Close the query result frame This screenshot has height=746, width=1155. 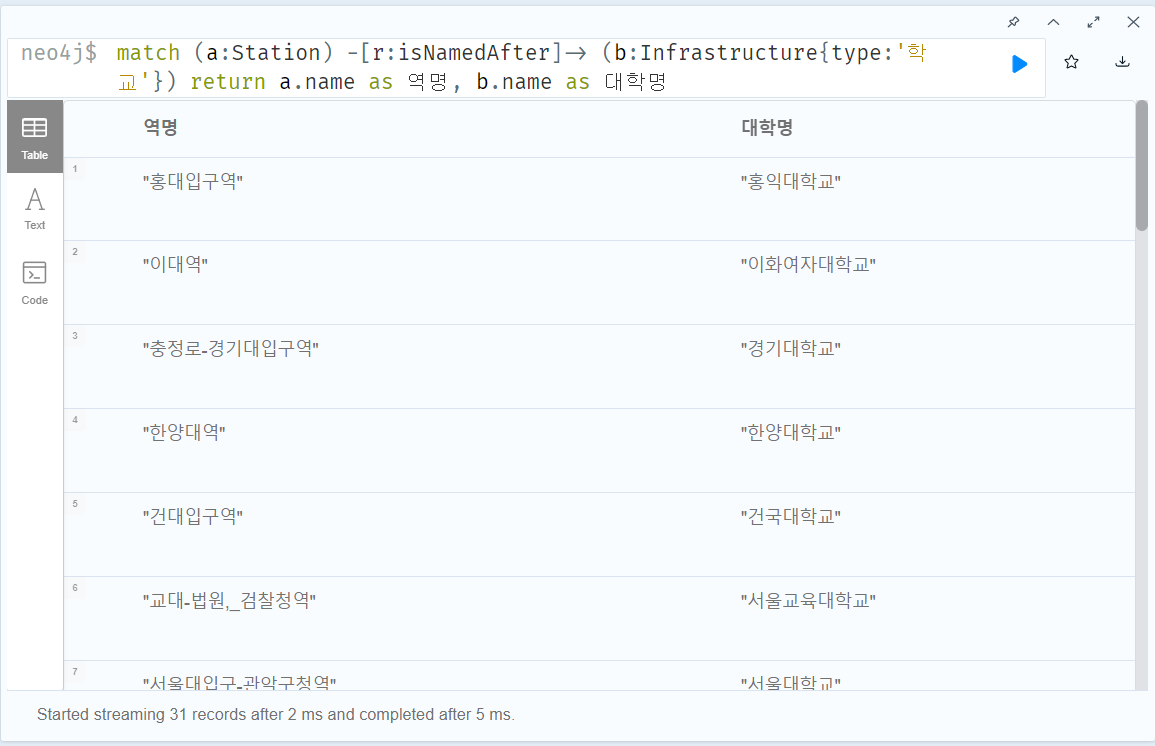pyautogui.click(x=1133, y=21)
